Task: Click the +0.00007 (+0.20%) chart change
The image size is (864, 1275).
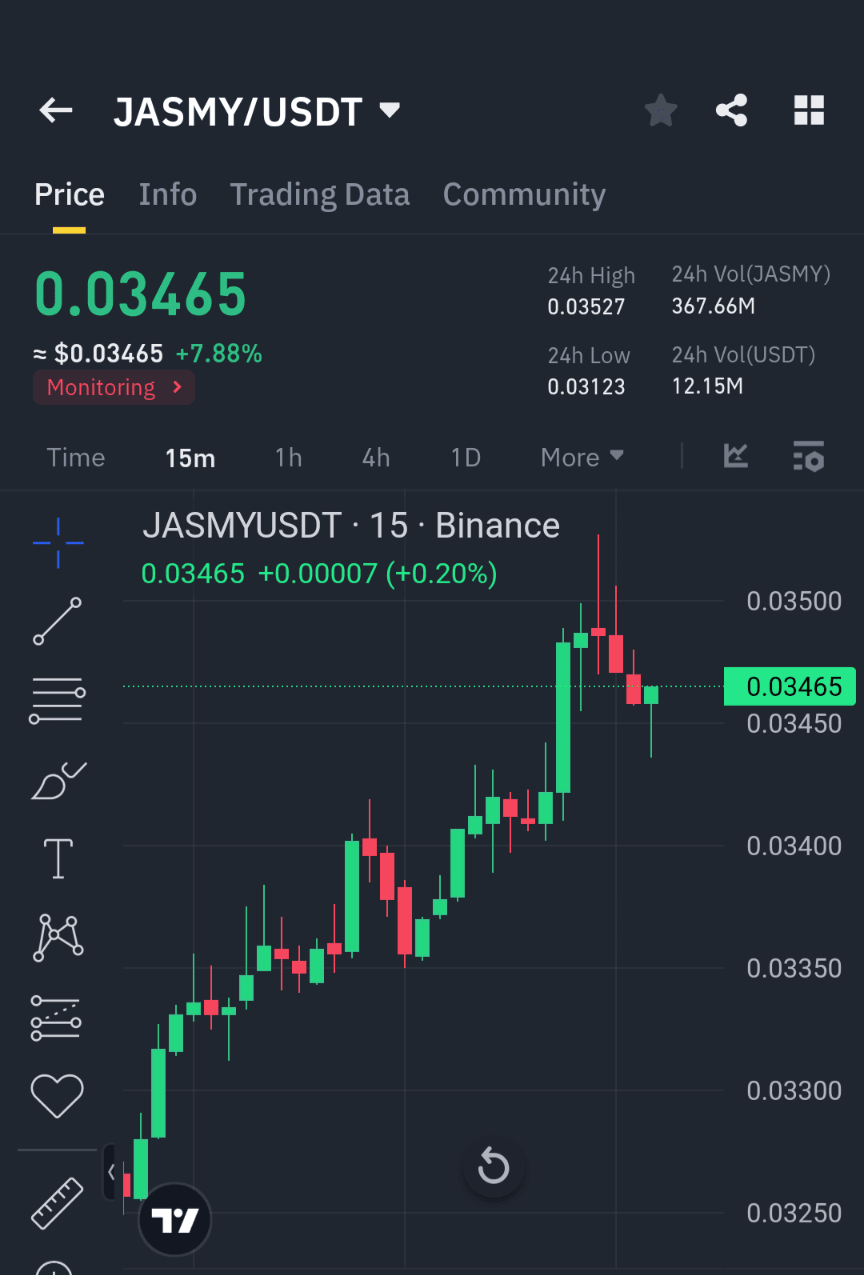Action: click(378, 573)
